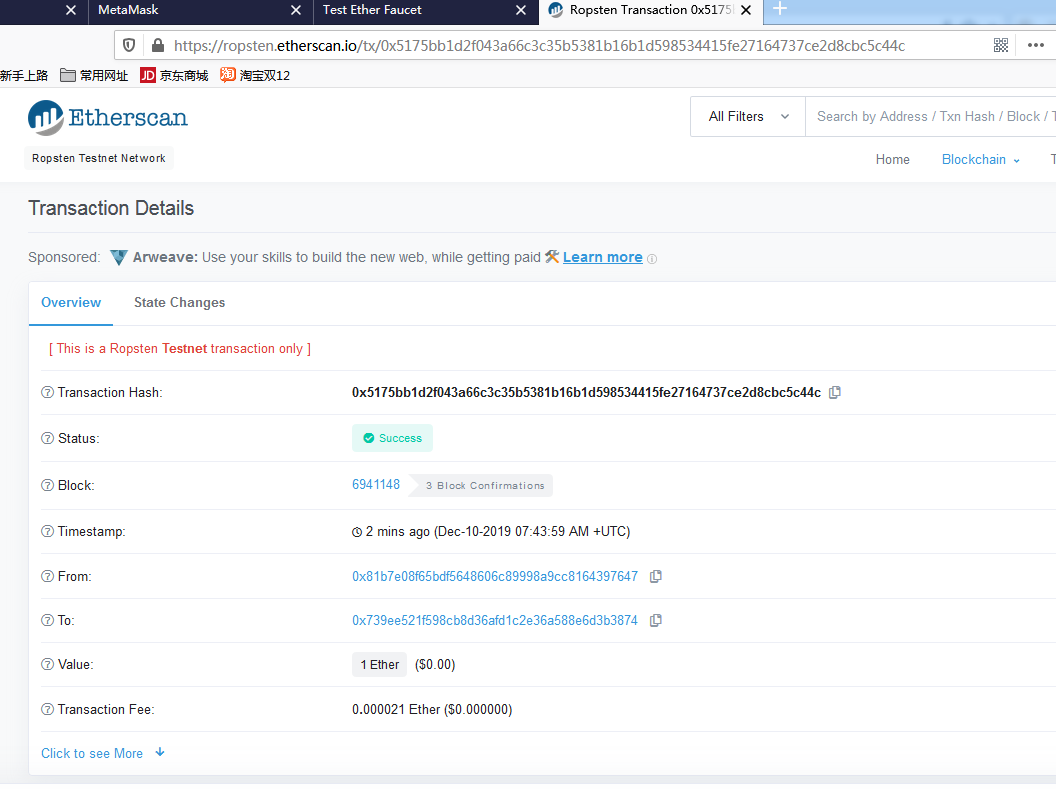Open the To address 0x739ee521 link
This screenshot has width=1056, height=789.
(x=494, y=621)
